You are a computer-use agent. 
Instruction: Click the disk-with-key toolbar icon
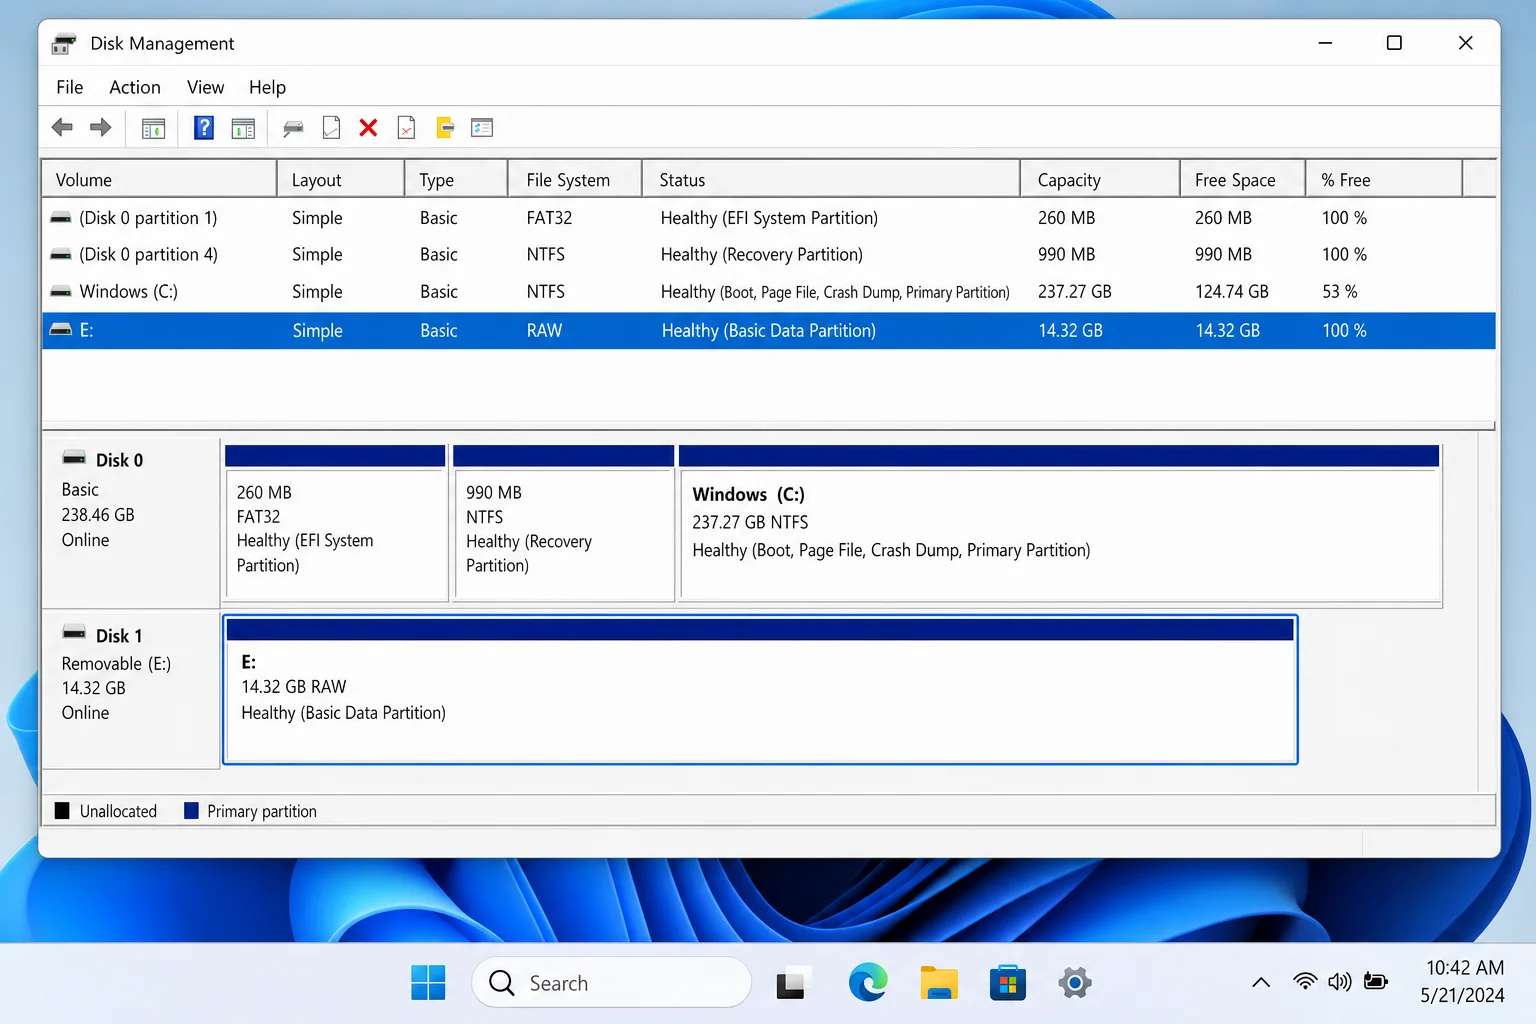coord(293,128)
